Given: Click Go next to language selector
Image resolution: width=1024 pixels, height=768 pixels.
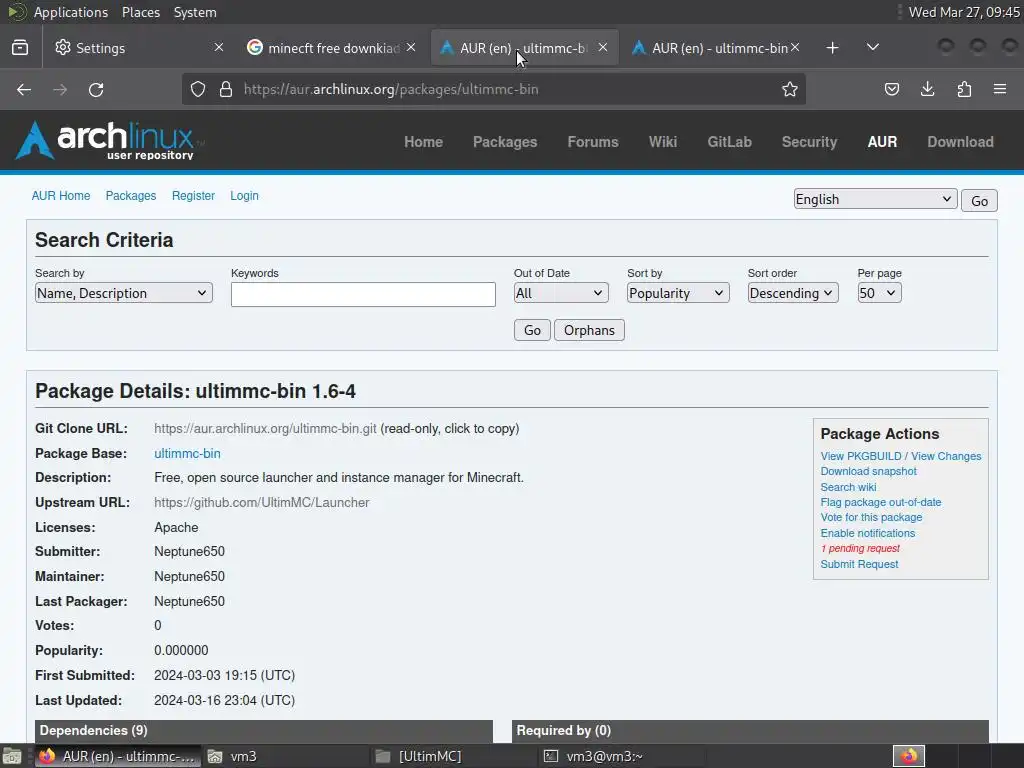Looking at the screenshot, I should 979,200.
